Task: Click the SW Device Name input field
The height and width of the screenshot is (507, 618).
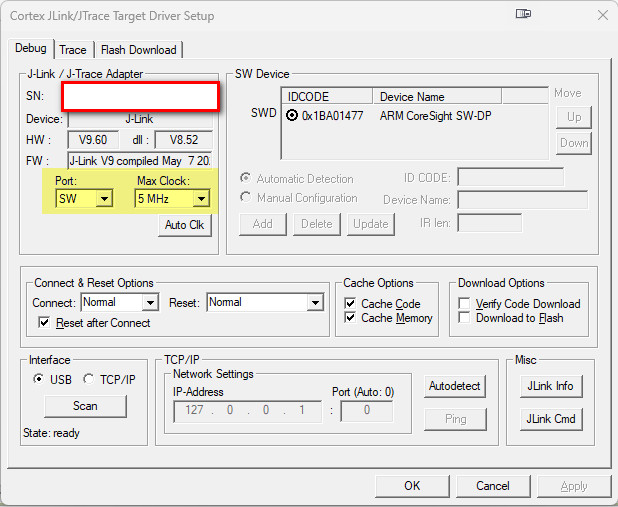Action: (x=523, y=200)
